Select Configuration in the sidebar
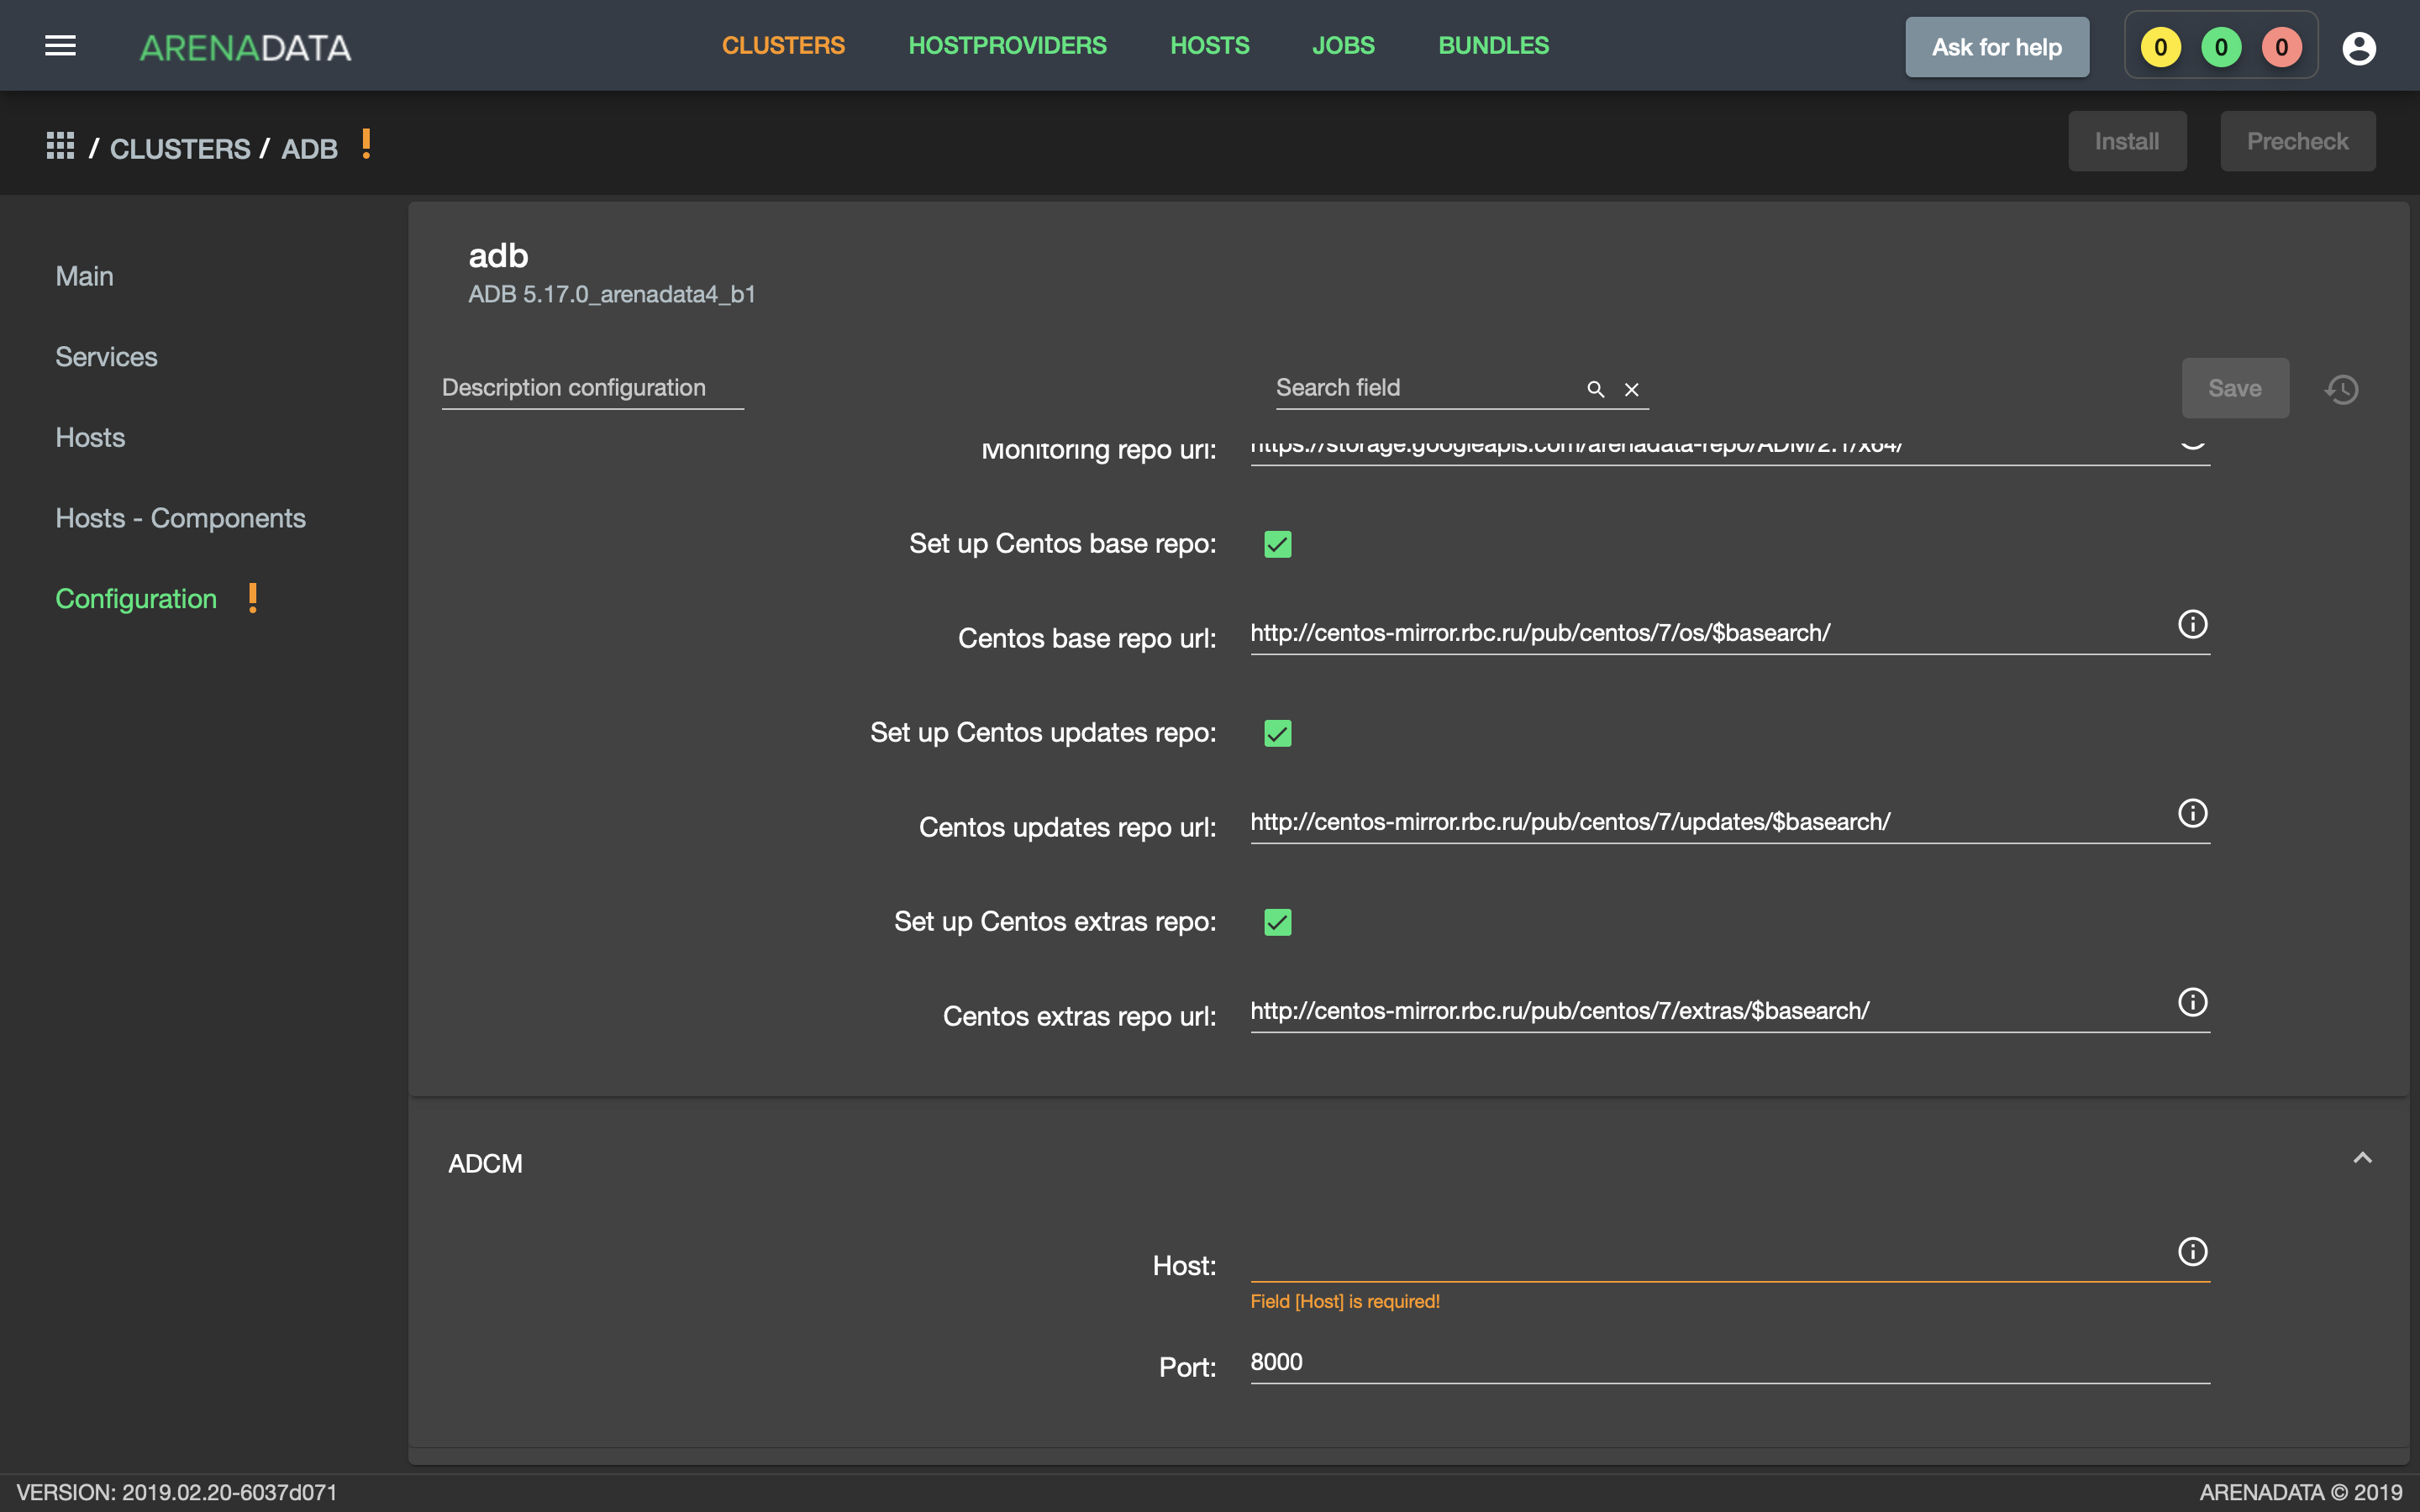This screenshot has height=1512, width=2420. pyautogui.click(x=136, y=598)
